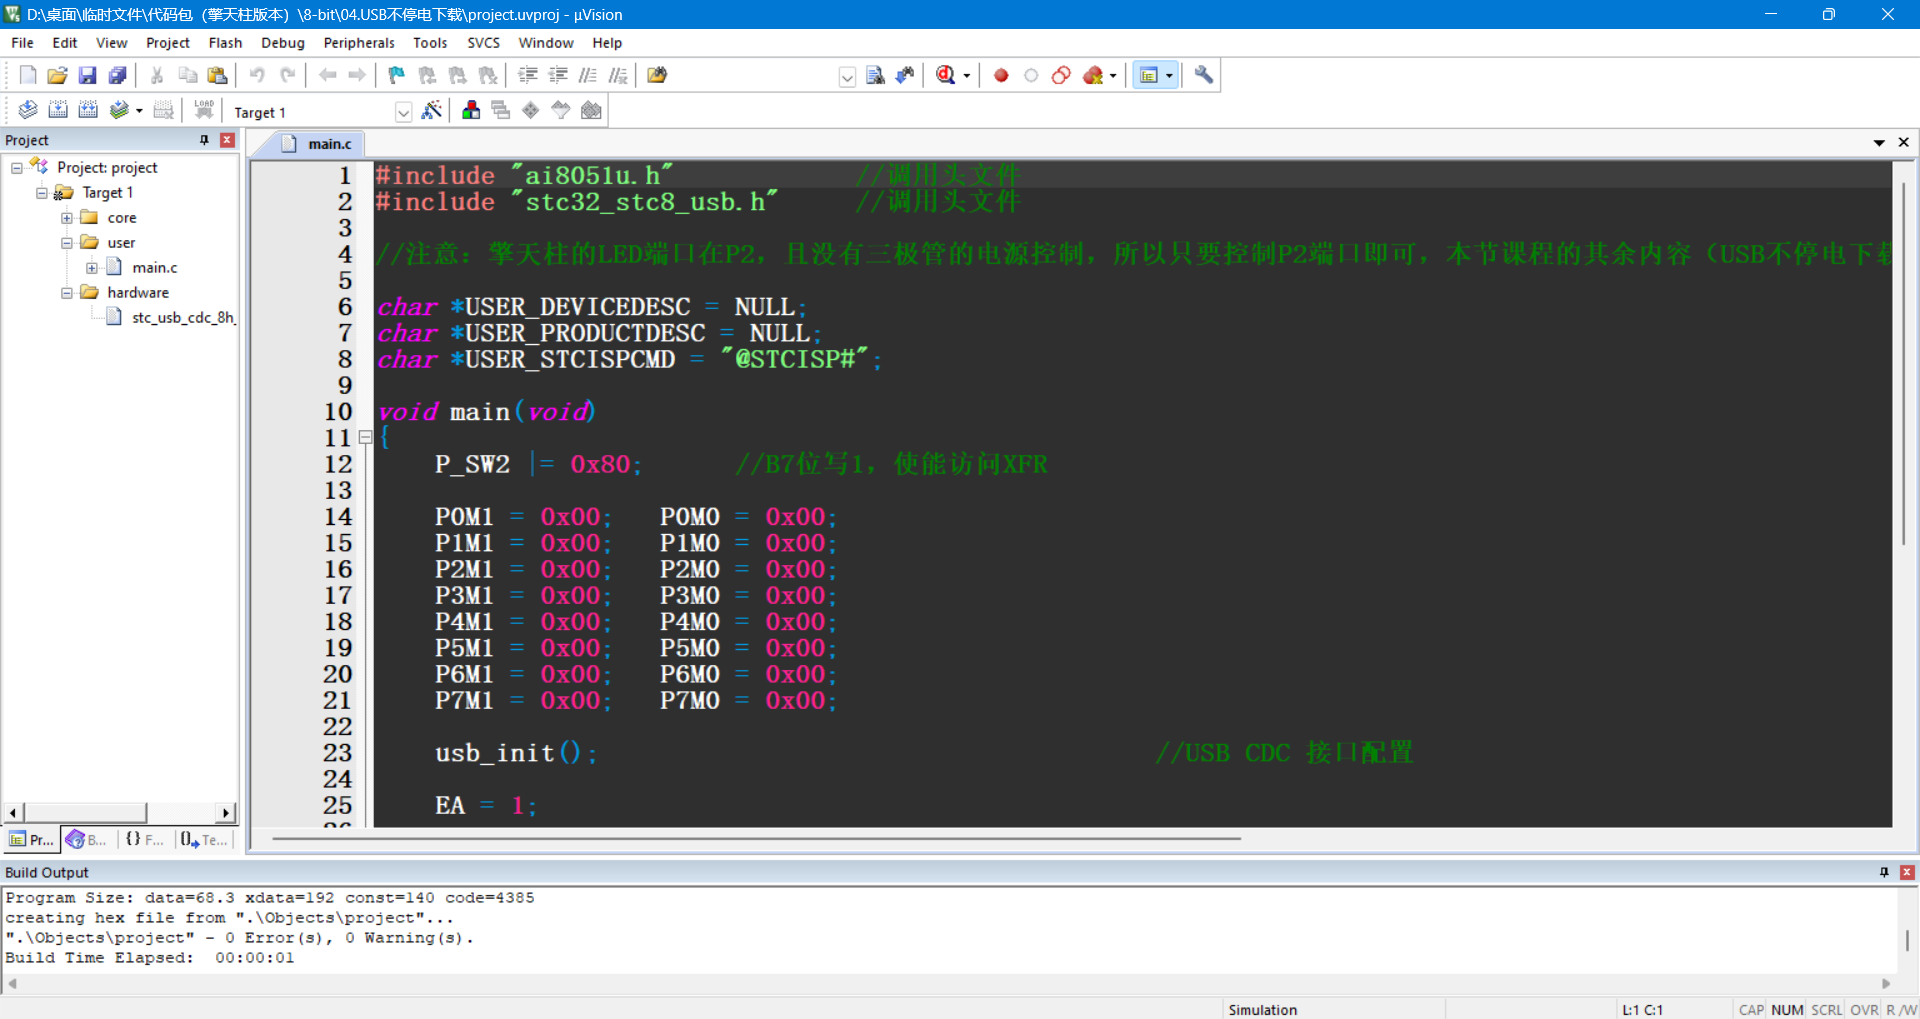Switch to the Books tab in project panel

(87, 840)
